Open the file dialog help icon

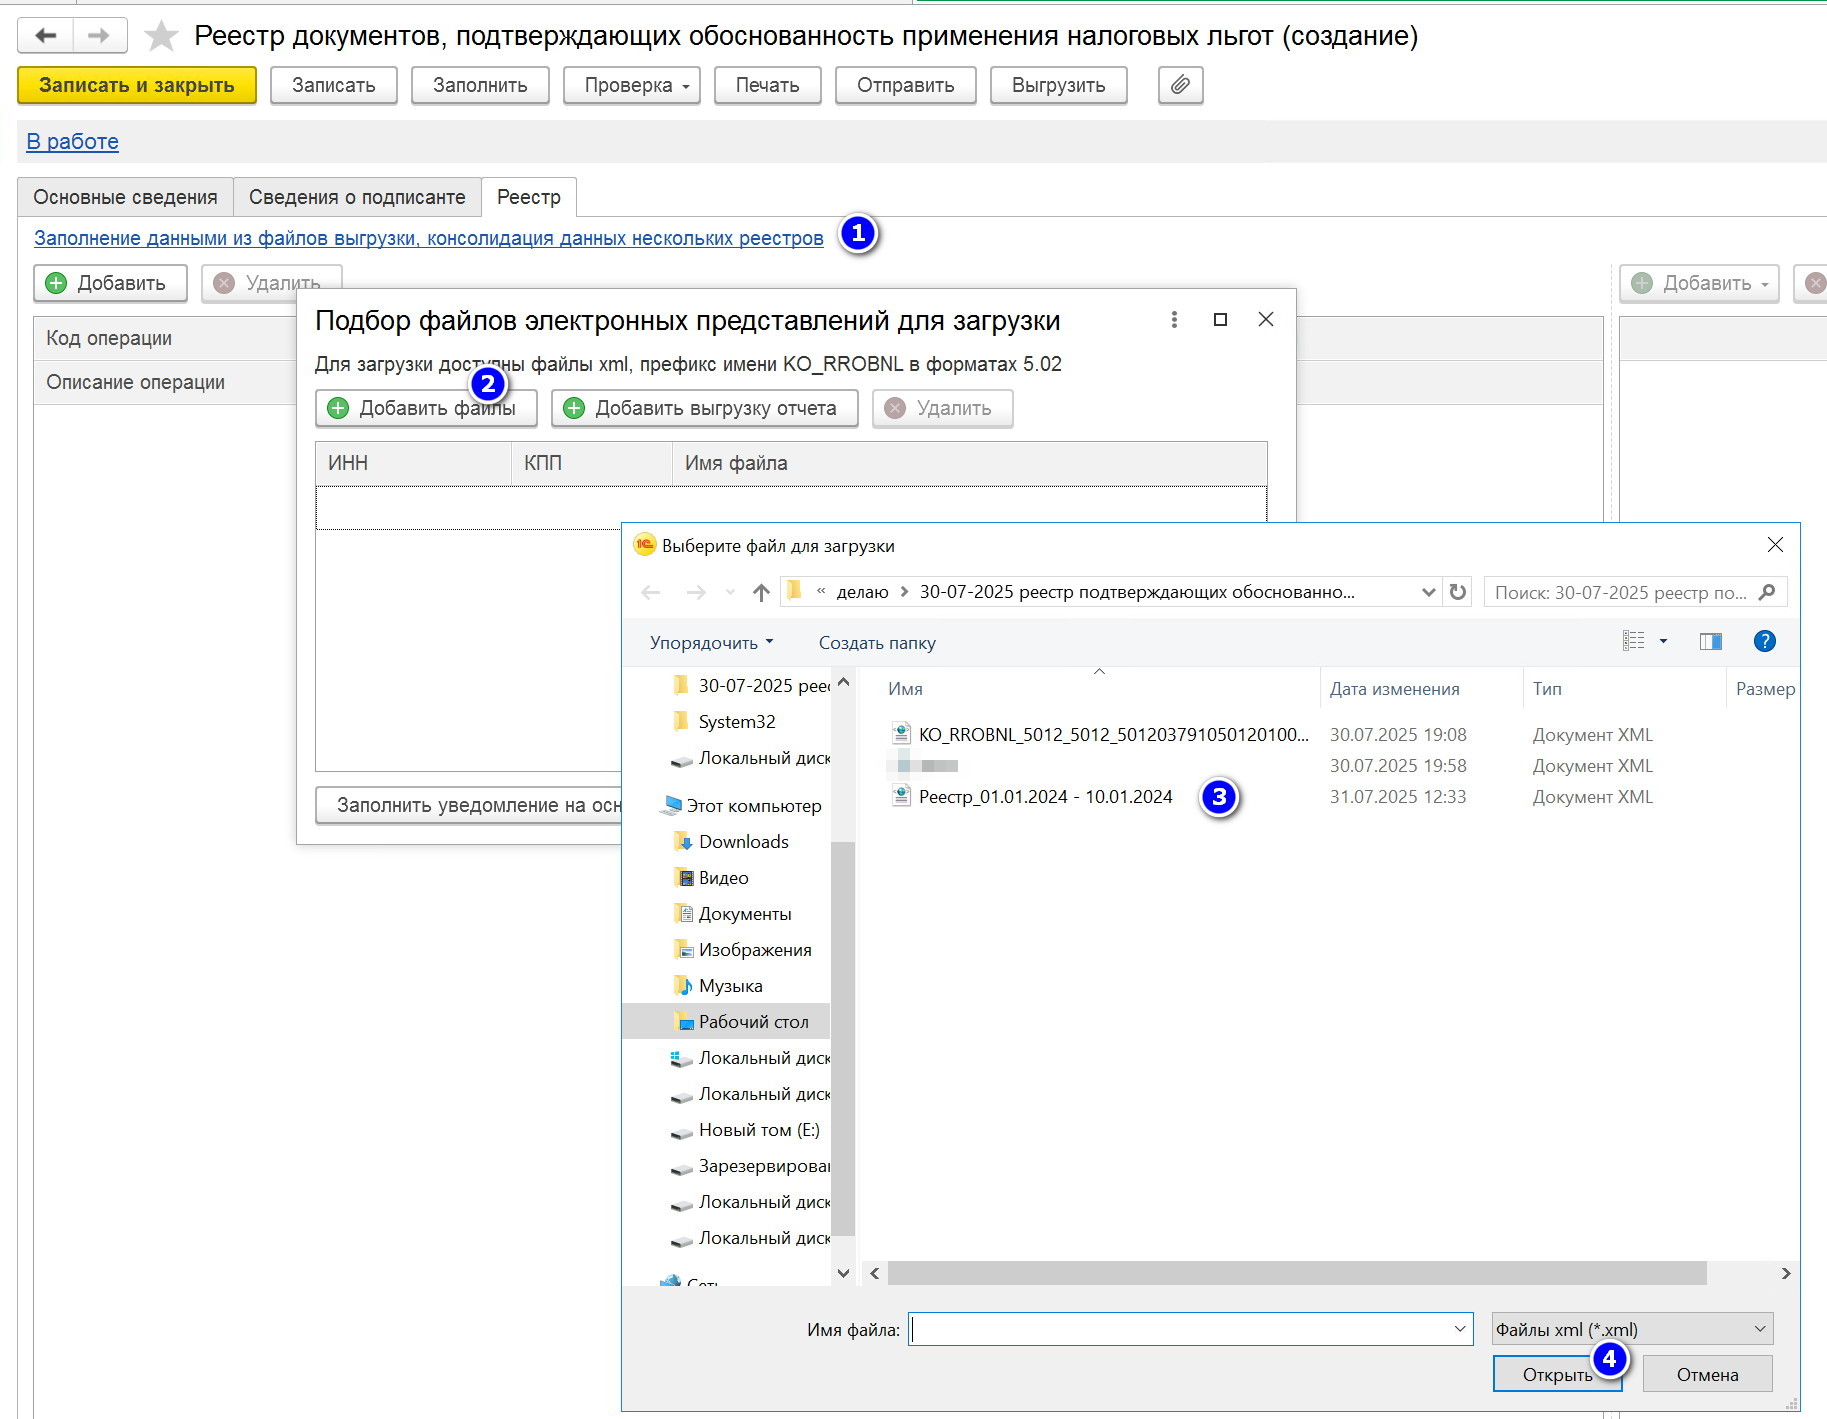pyautogui.click(x=1764, y=642)
